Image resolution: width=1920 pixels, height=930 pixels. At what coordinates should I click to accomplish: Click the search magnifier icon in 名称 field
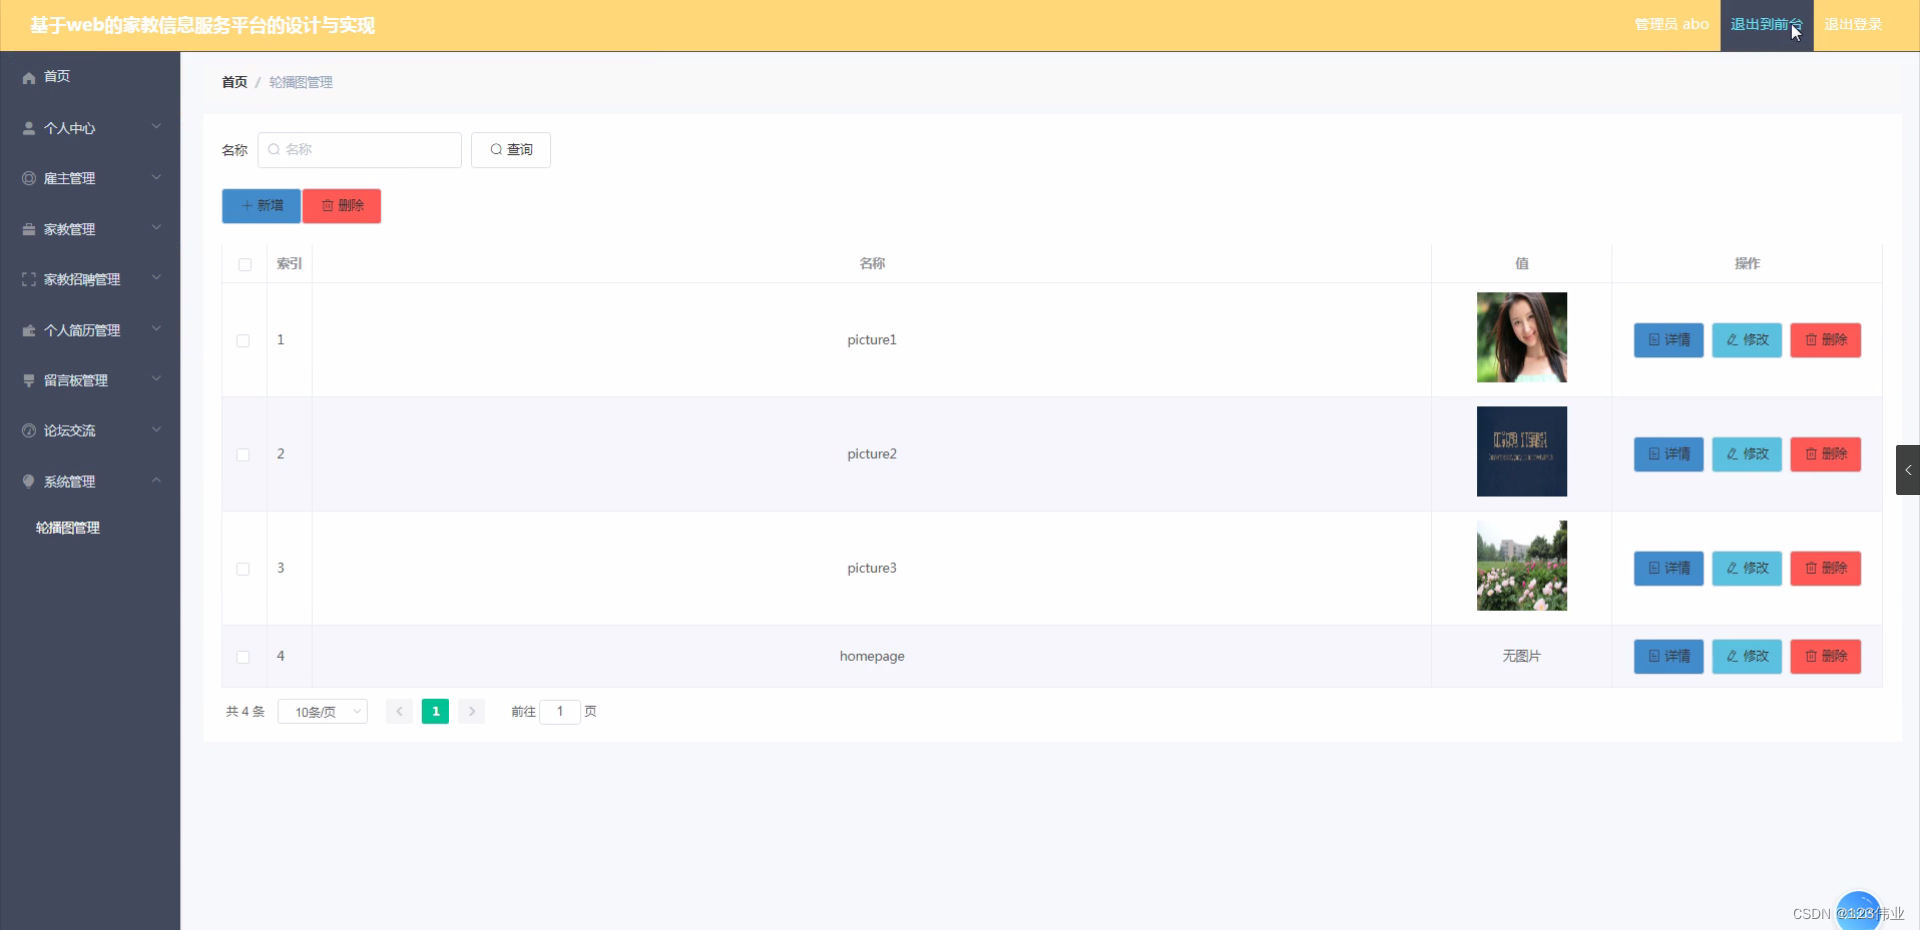(274, 150)
